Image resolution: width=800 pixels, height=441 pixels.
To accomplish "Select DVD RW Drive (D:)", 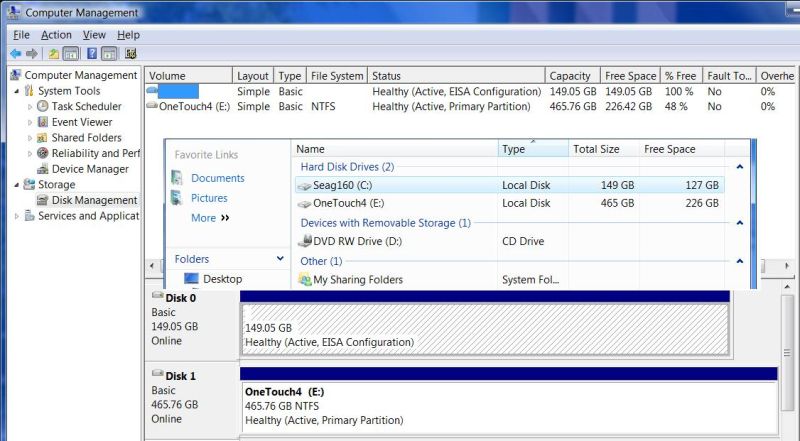I will click(509, 241).
